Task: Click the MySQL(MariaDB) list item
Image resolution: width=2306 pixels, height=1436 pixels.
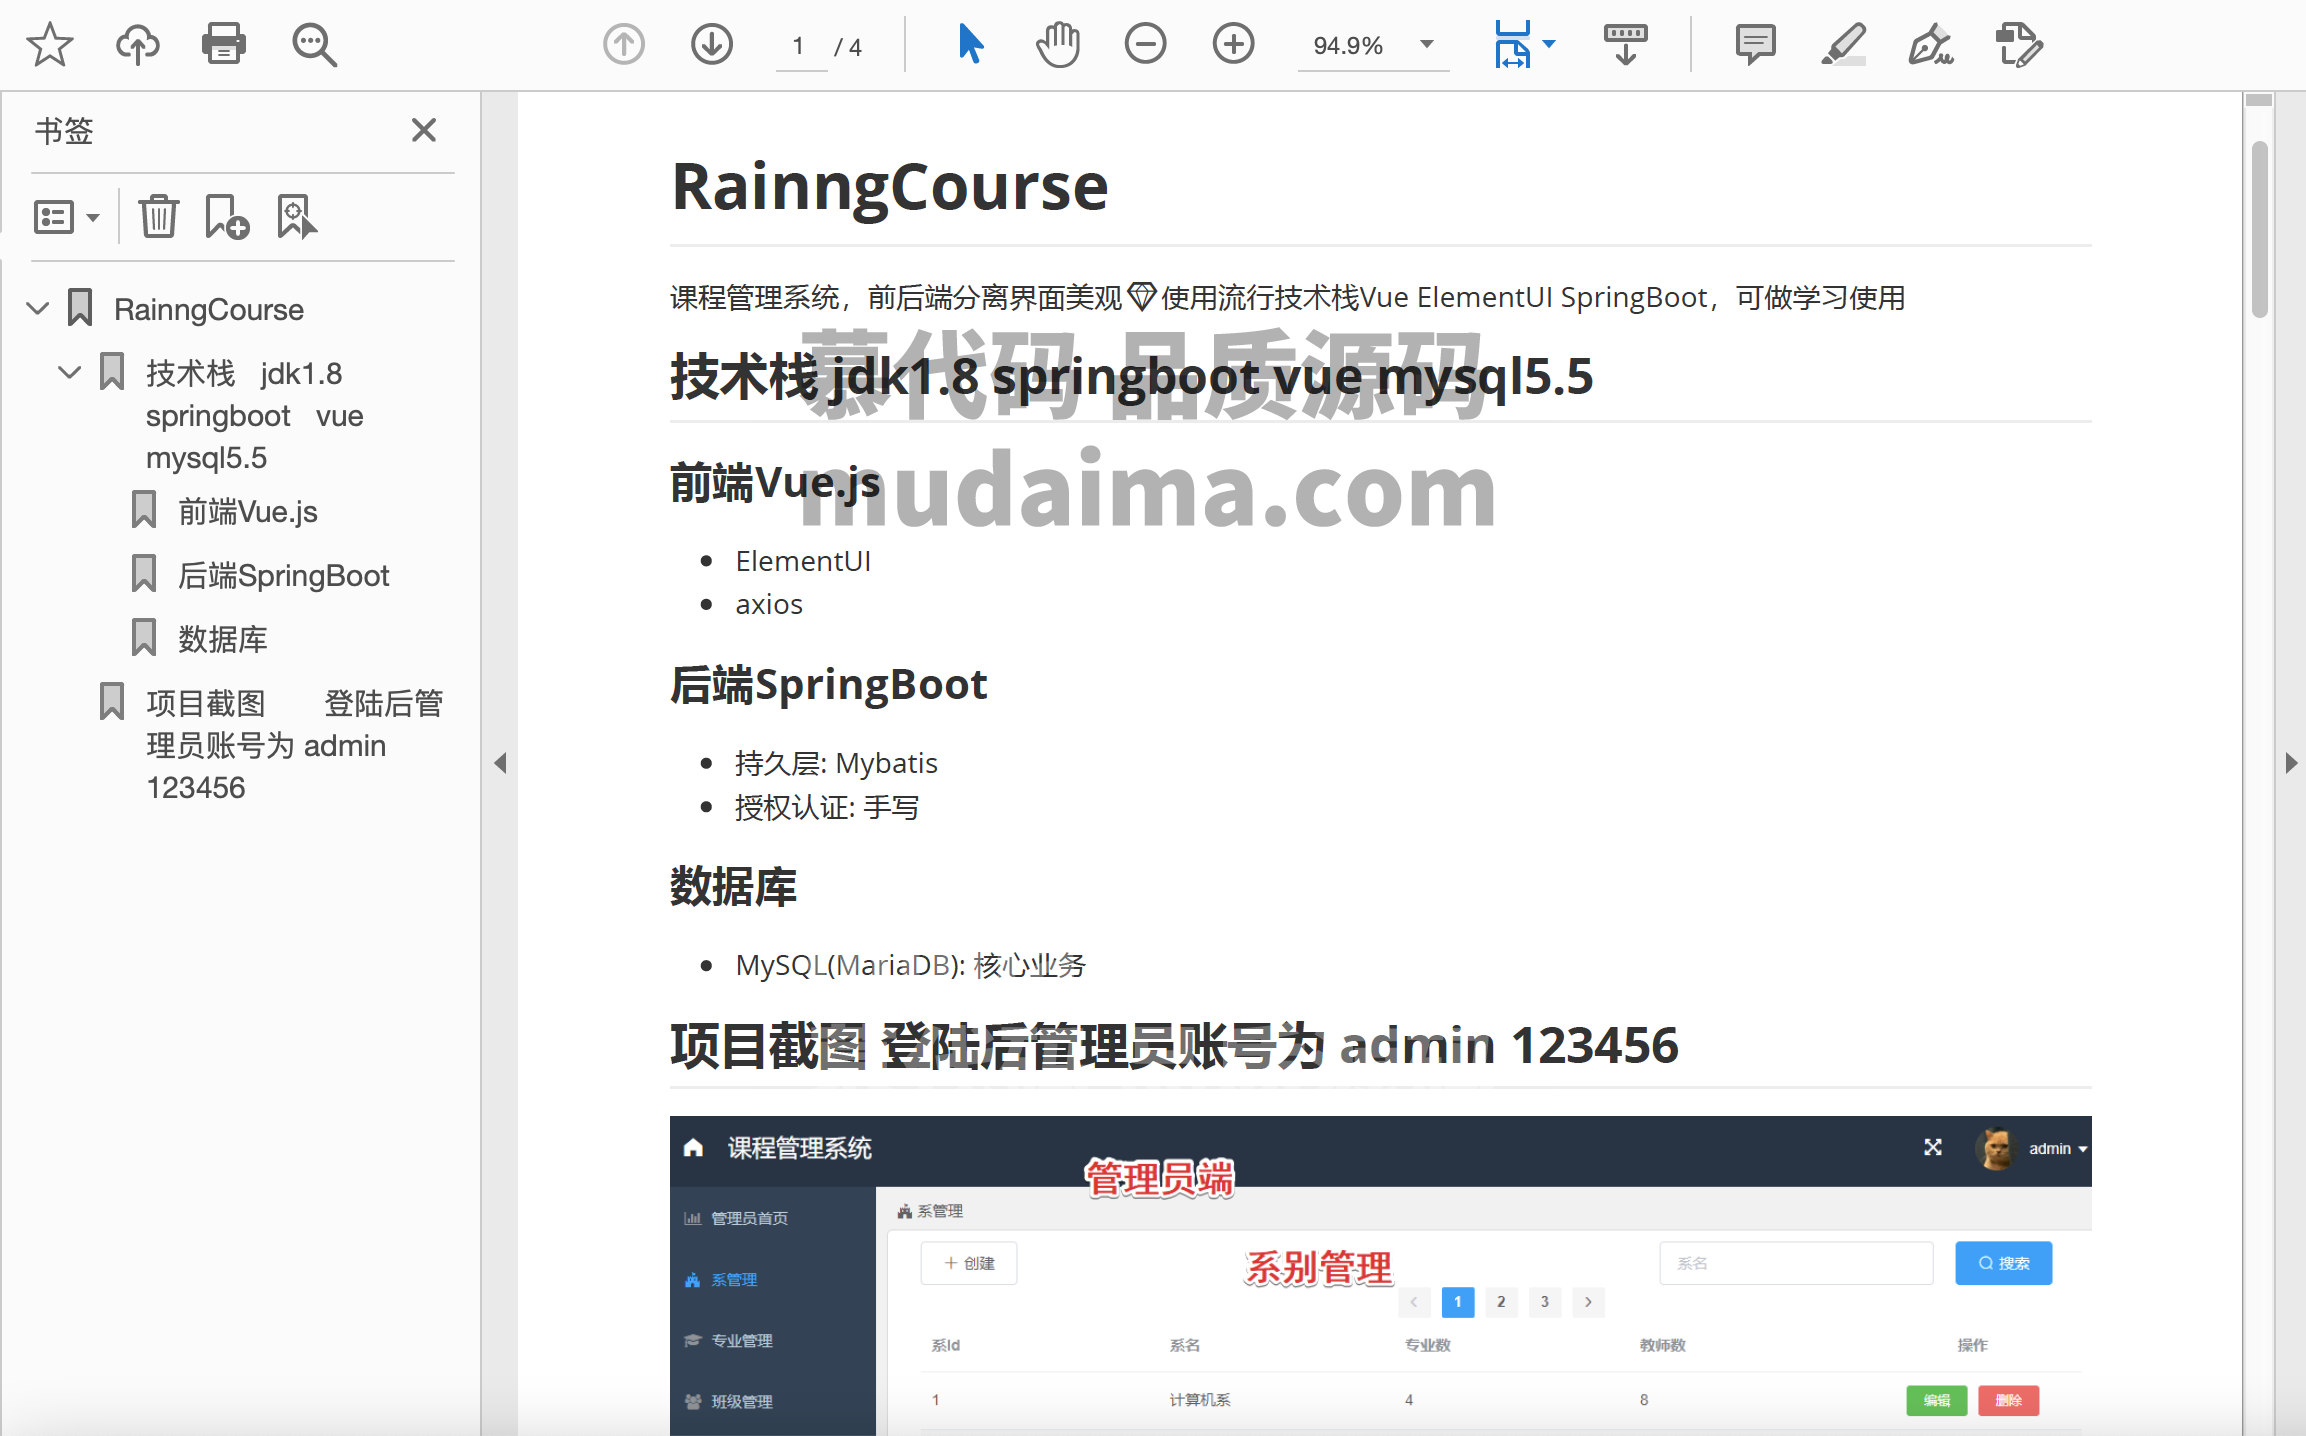Action: click(911, 965)
